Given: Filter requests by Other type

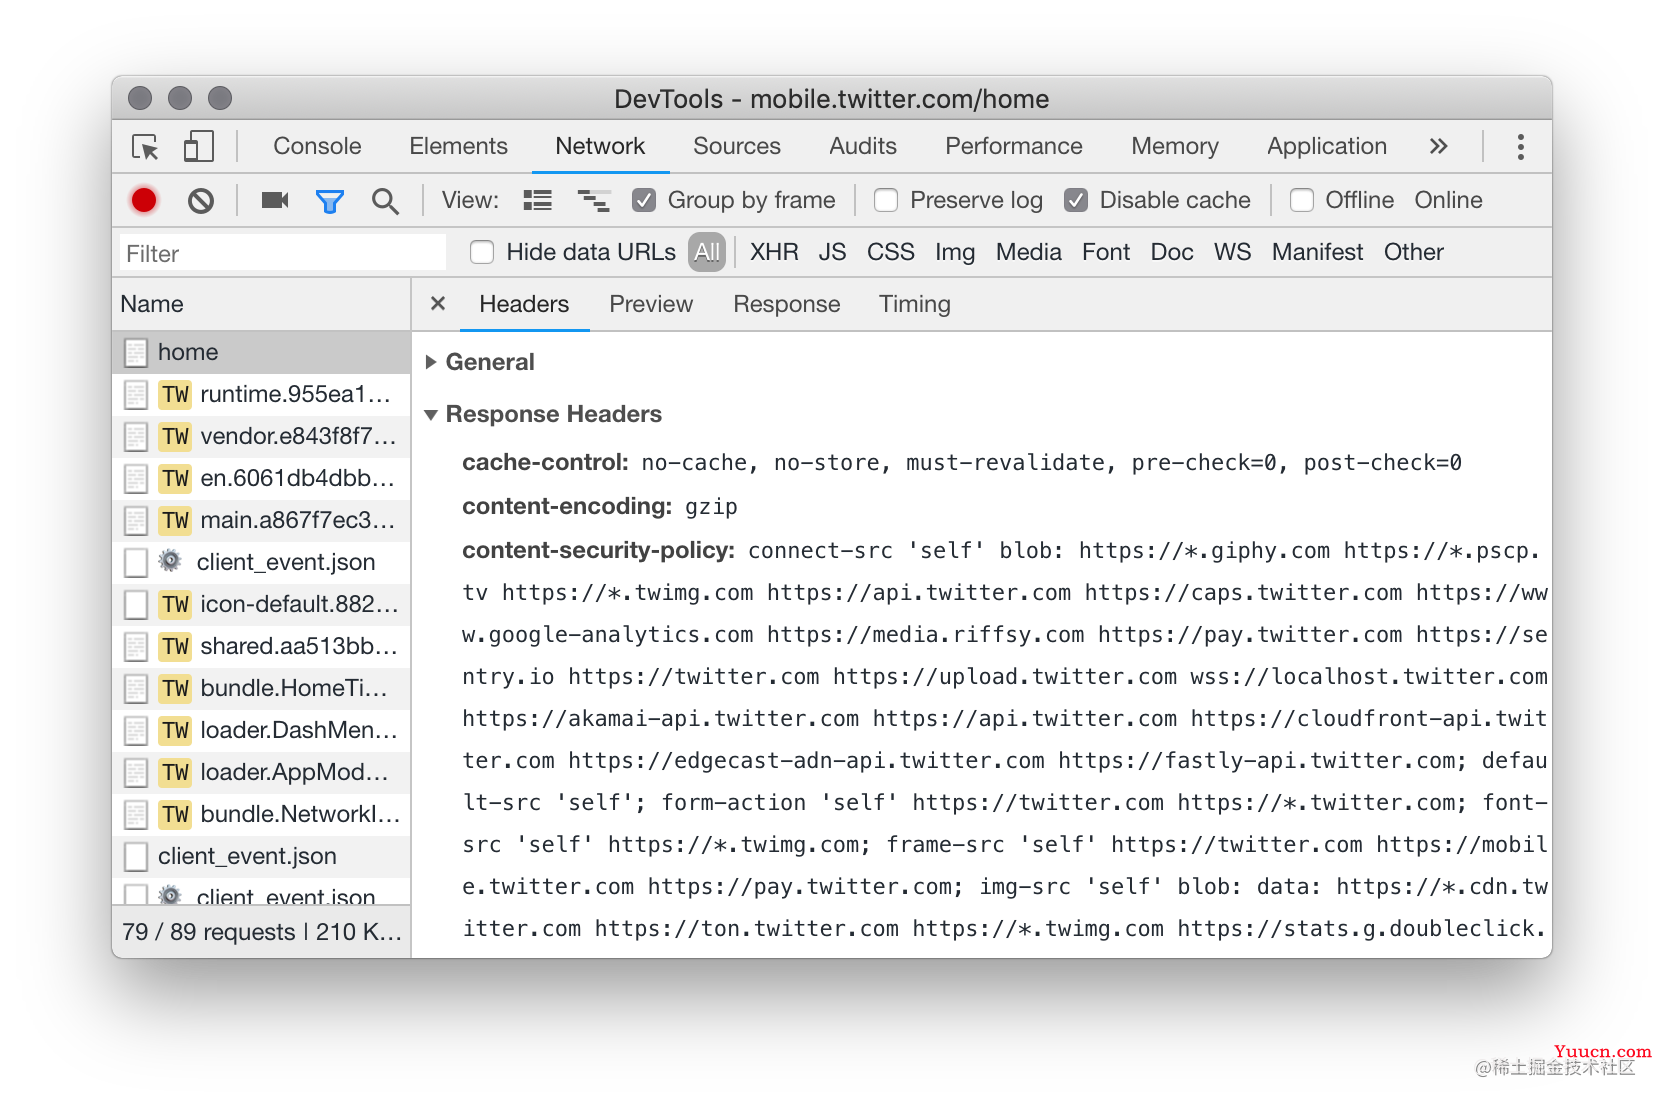Looking at the screenshot, I should coord(1414,252).
